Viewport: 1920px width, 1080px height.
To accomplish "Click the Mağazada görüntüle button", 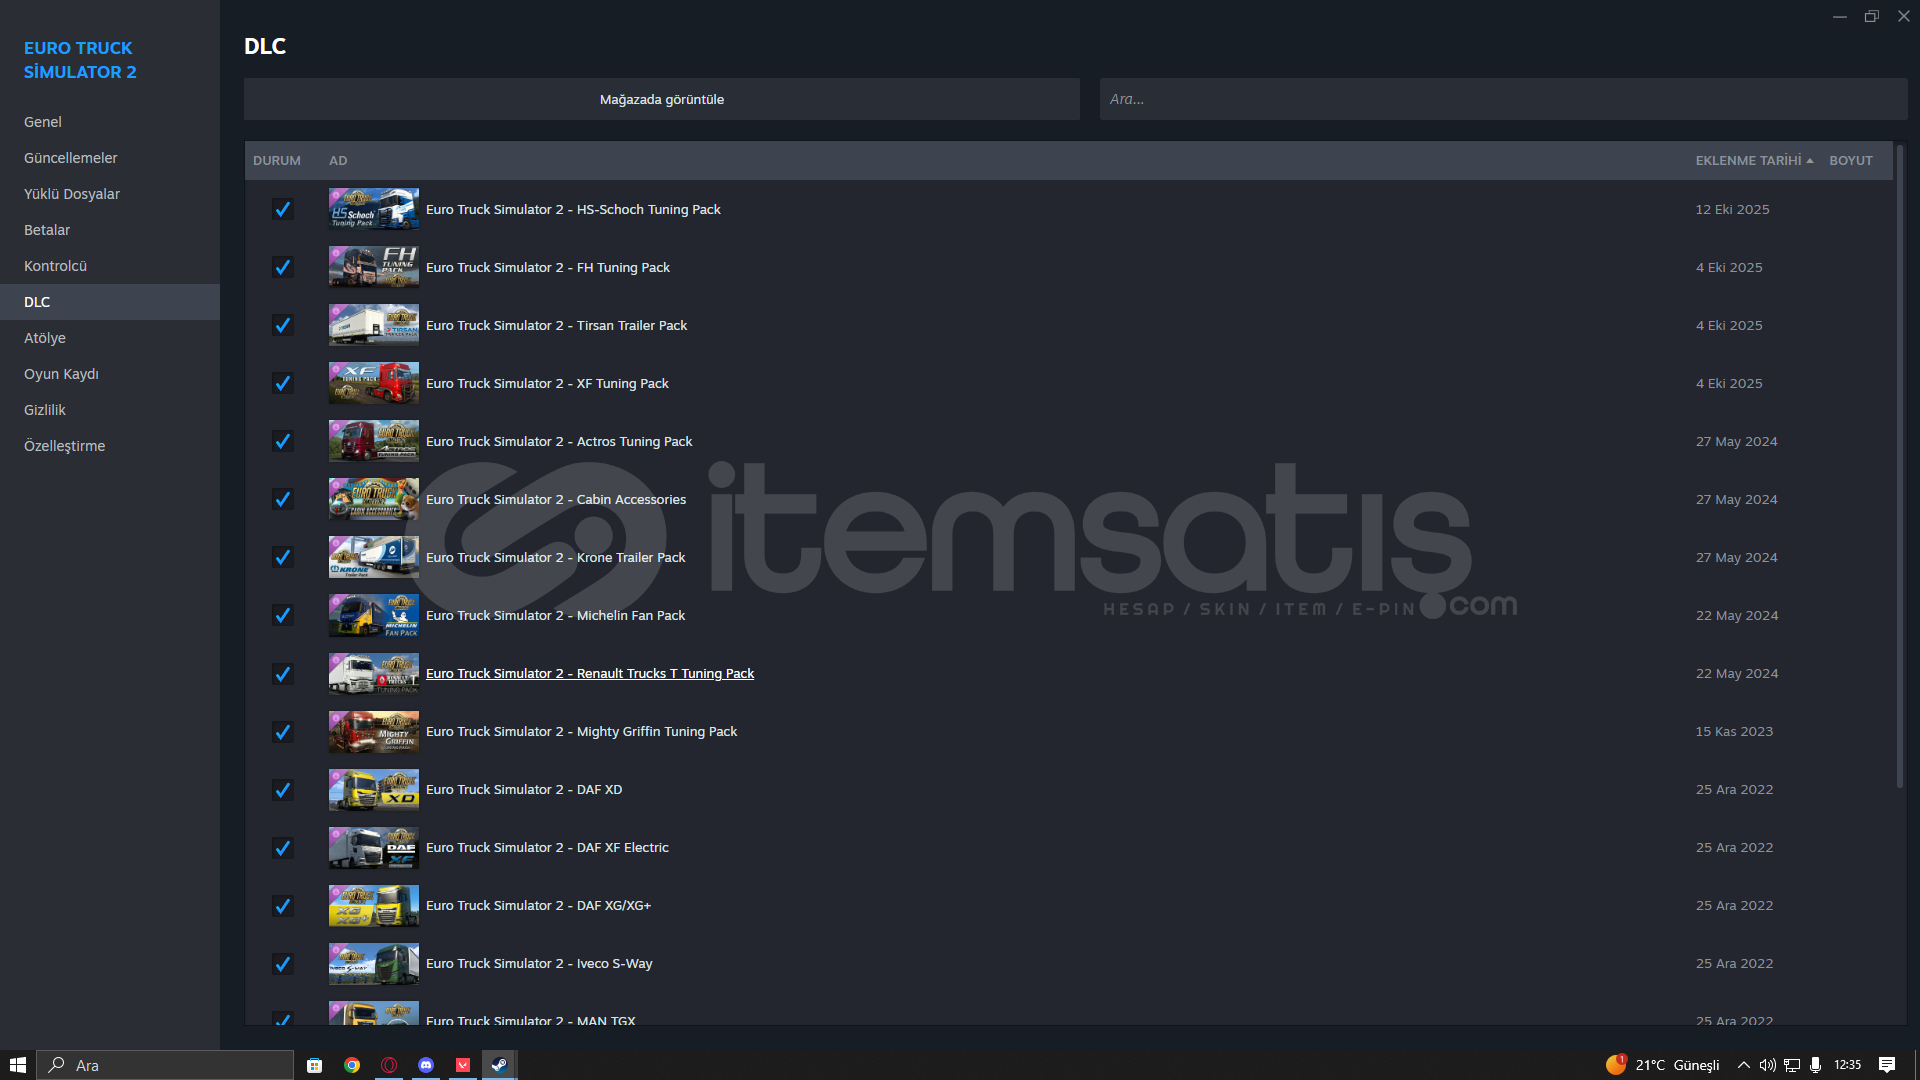I will pyautogui.click(x=661, y=99).
